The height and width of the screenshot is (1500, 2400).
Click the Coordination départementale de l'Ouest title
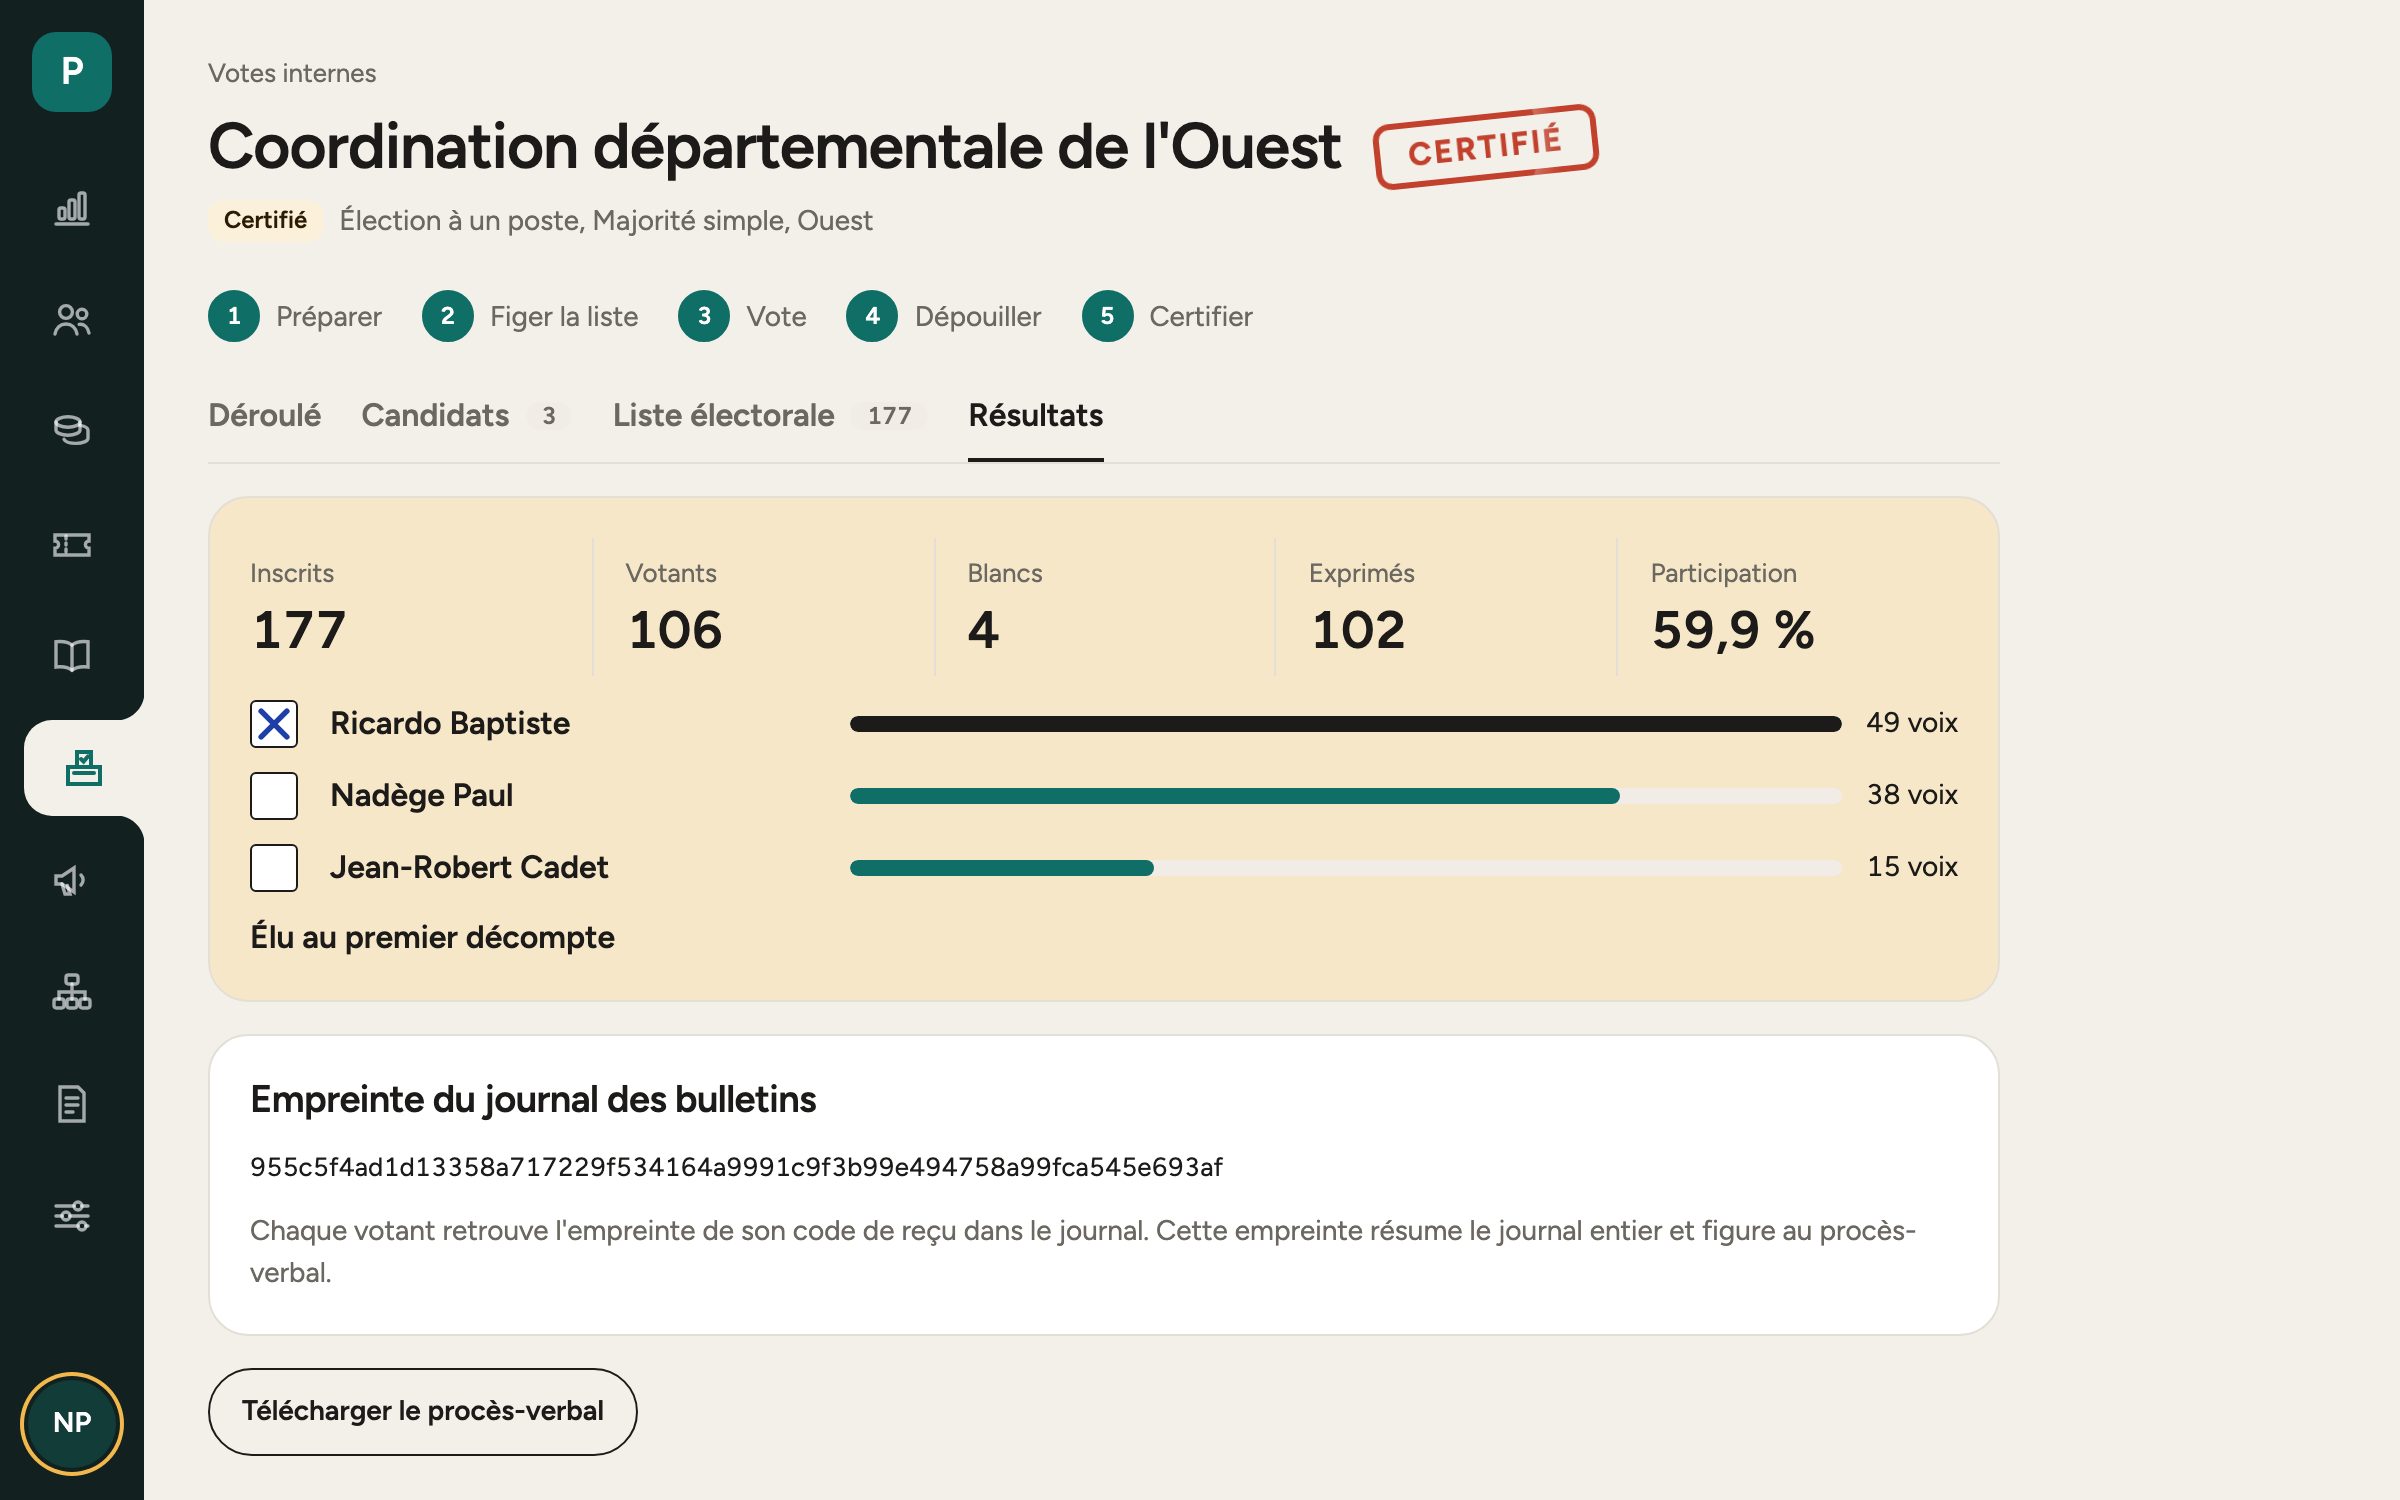pos(774,146)
